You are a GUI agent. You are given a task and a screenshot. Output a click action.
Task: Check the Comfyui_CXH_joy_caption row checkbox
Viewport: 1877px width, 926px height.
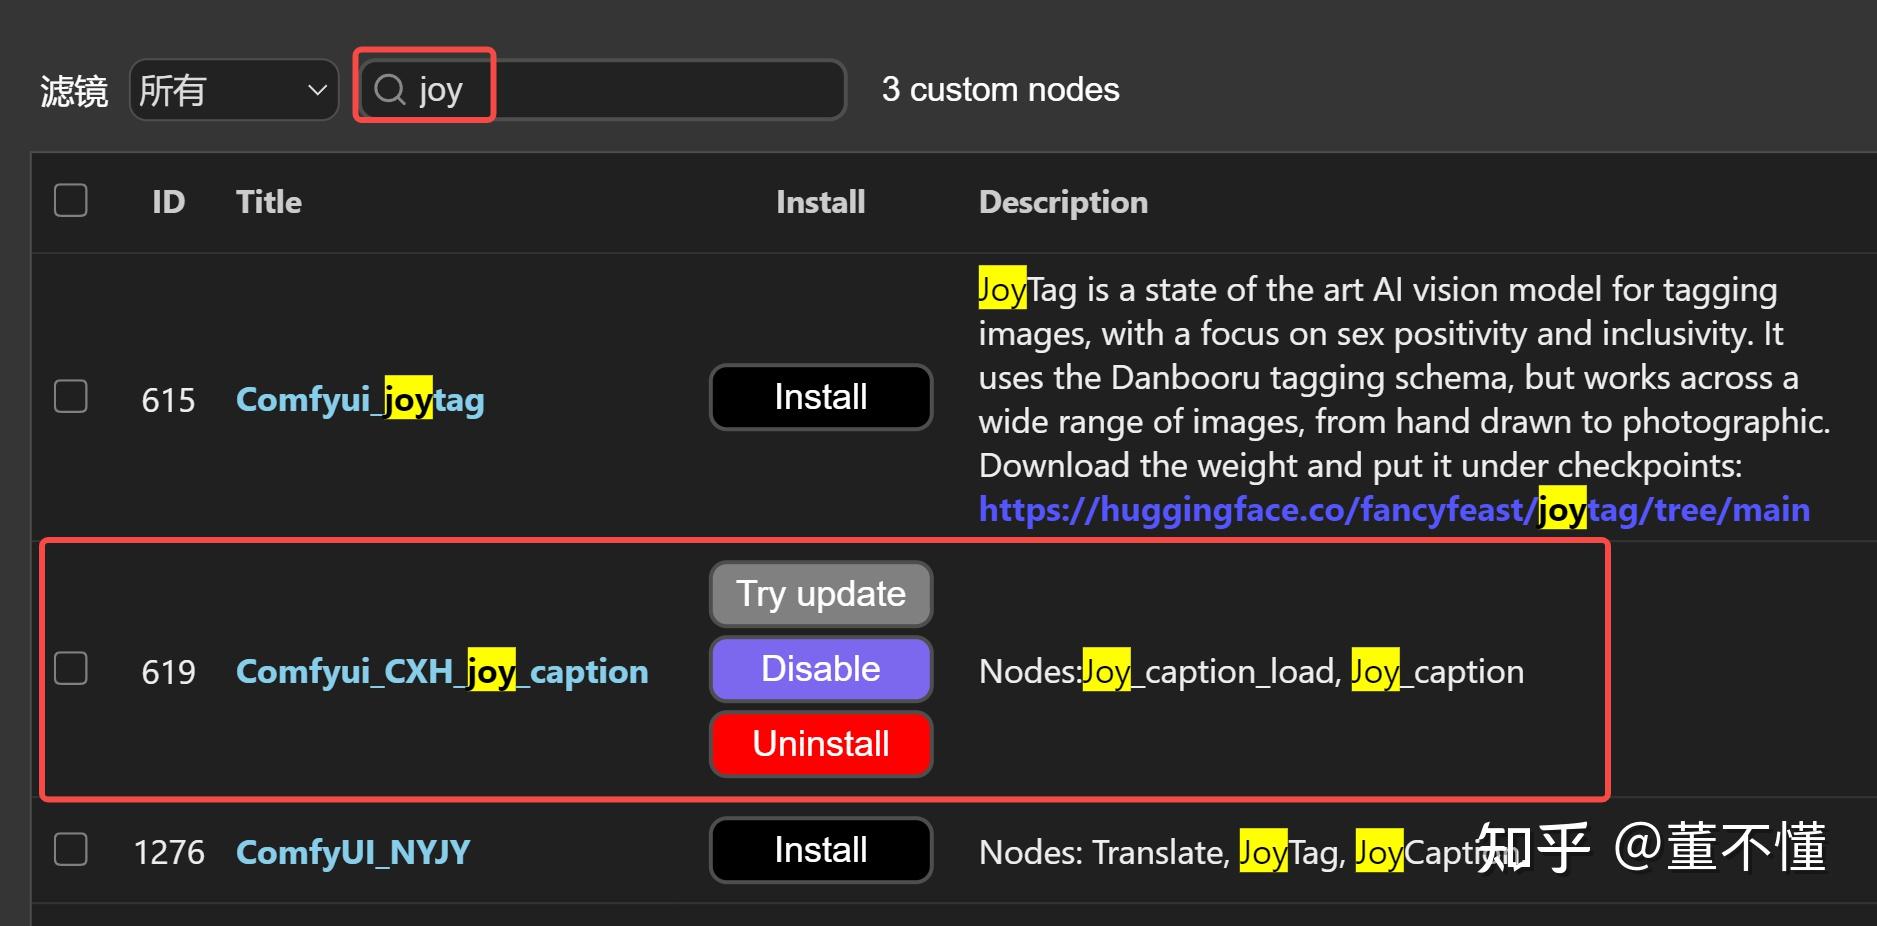click(x=71, y=669)
